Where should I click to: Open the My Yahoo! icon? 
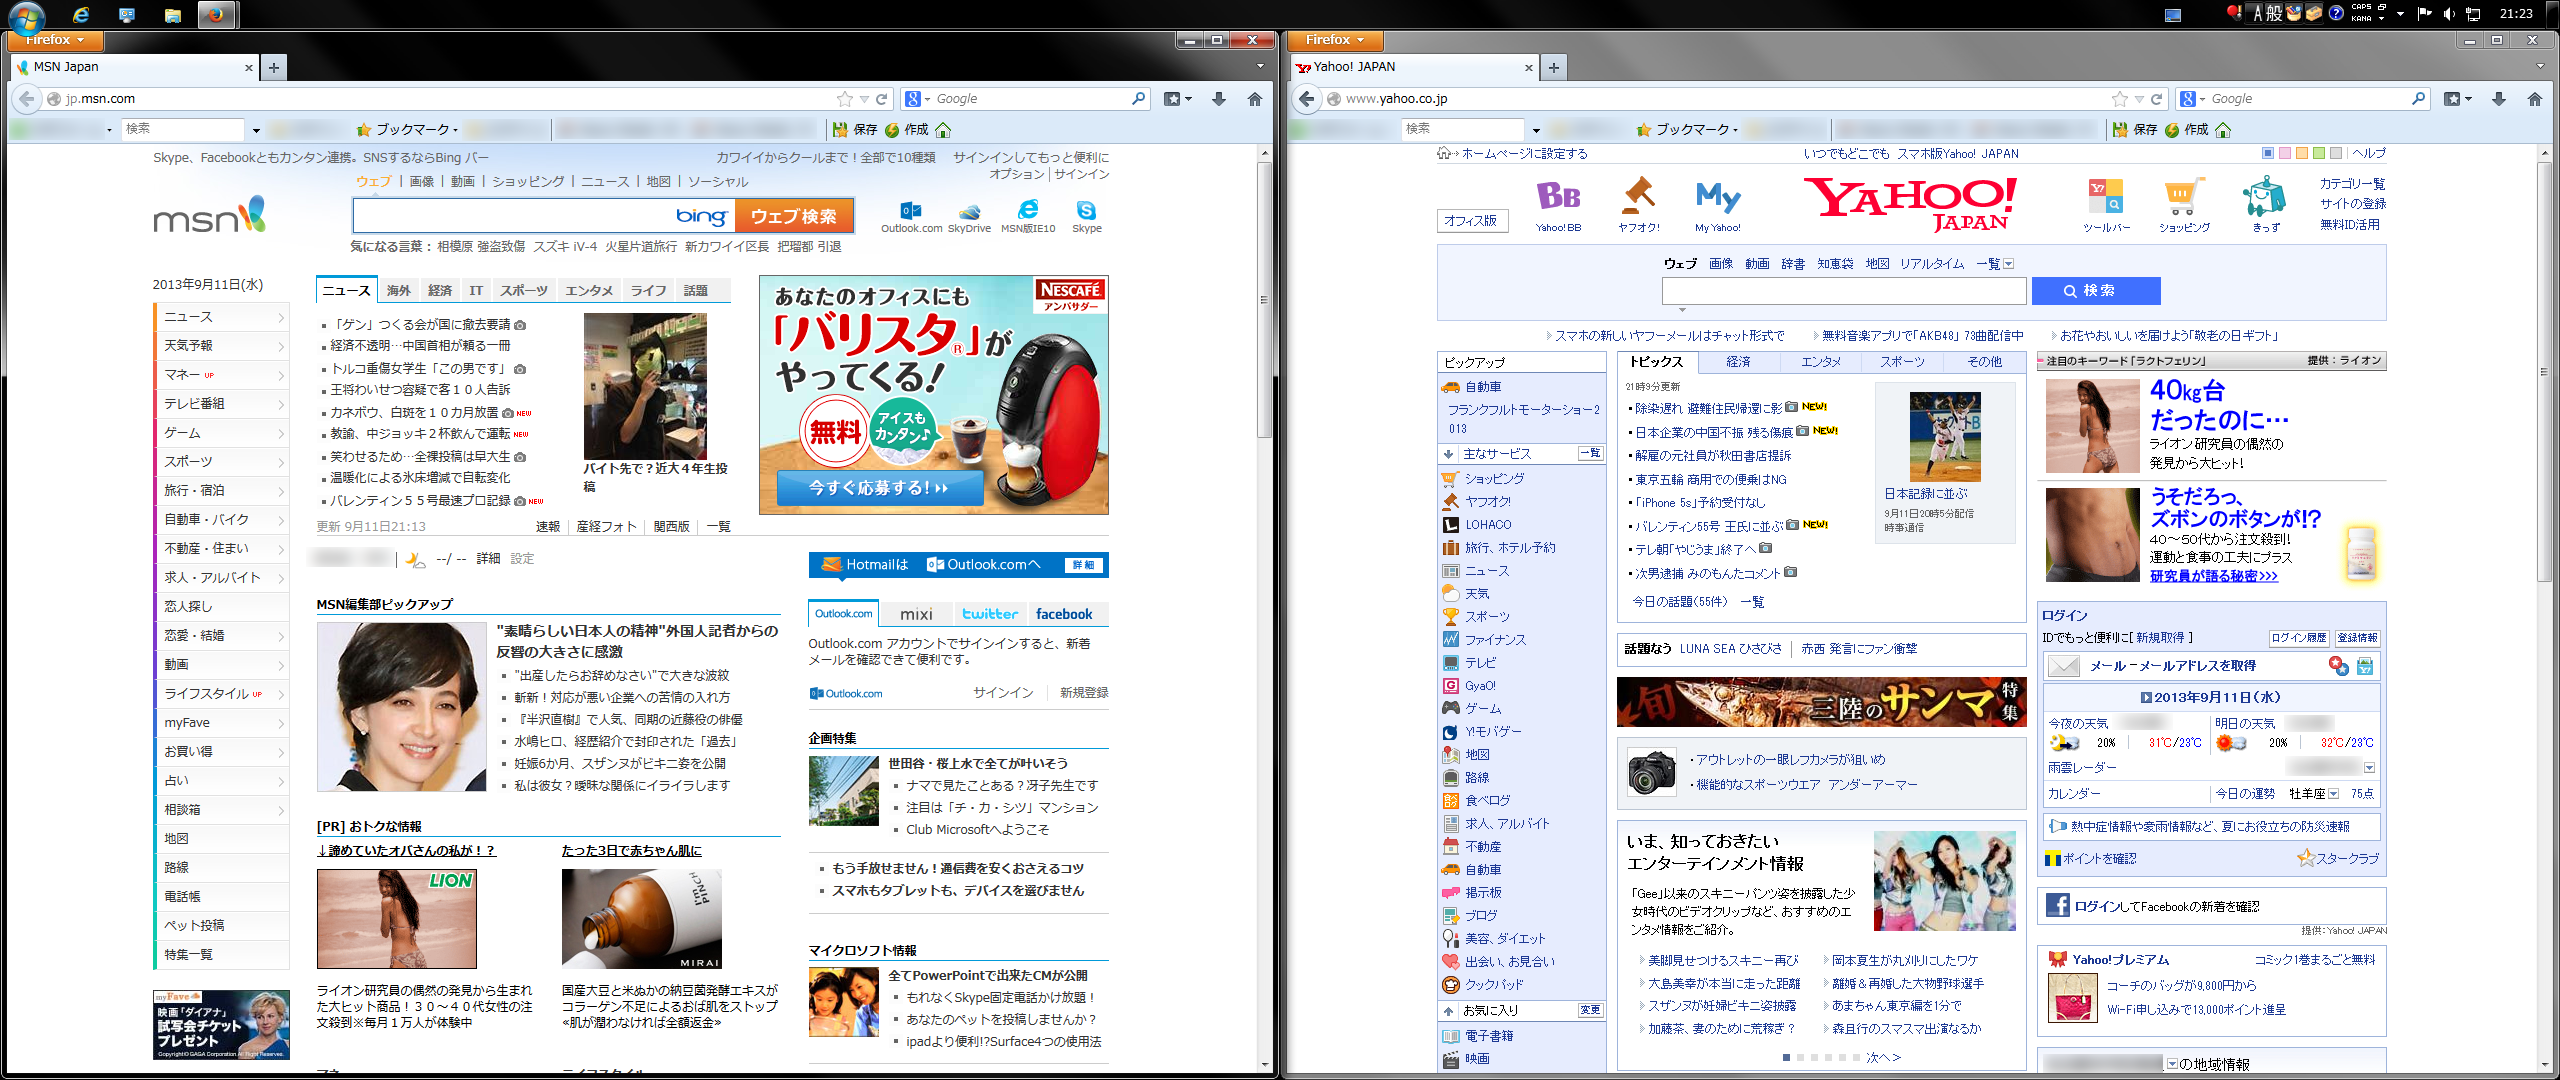[x=1717, y=197]
